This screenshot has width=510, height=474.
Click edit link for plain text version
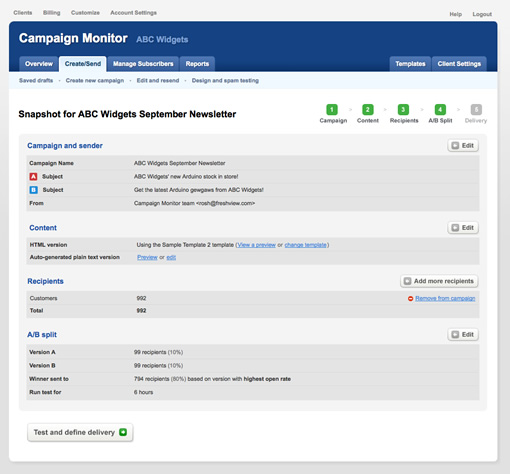[x=171, y=257]
